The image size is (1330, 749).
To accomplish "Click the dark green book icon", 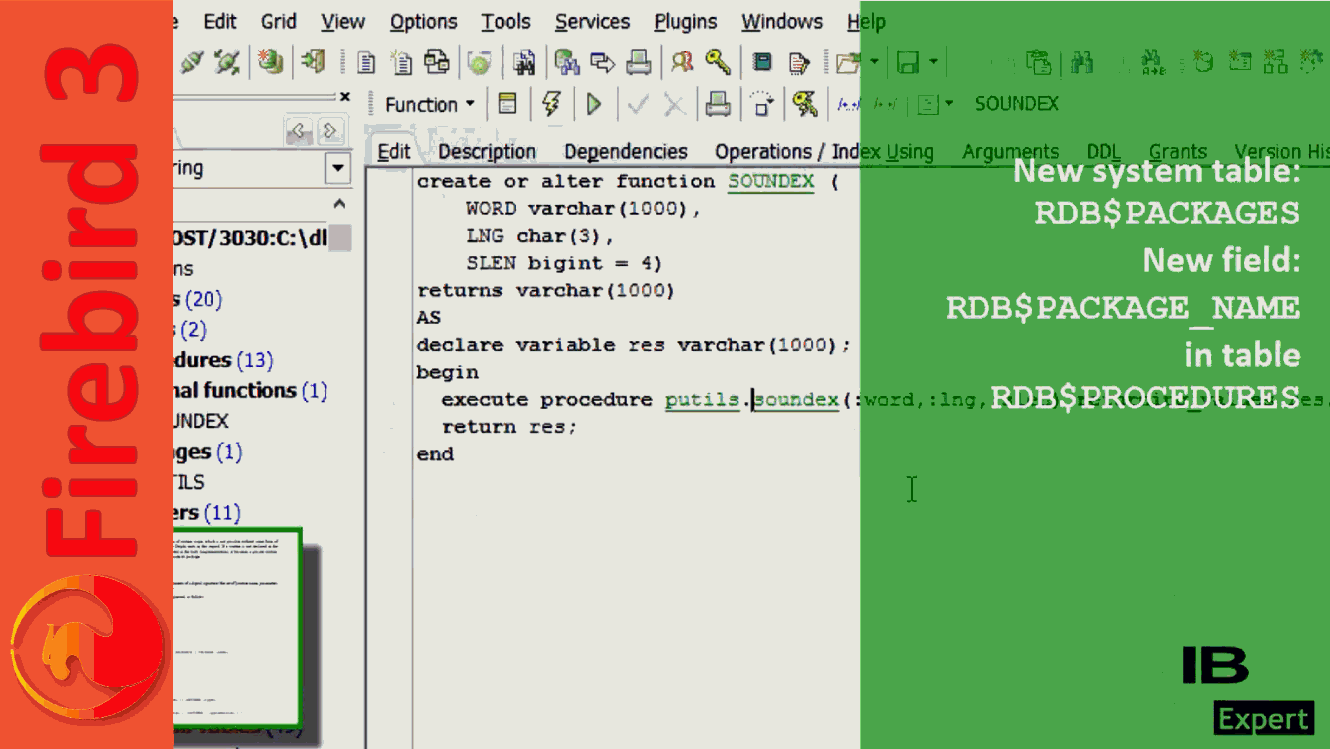I will (762, 62).
